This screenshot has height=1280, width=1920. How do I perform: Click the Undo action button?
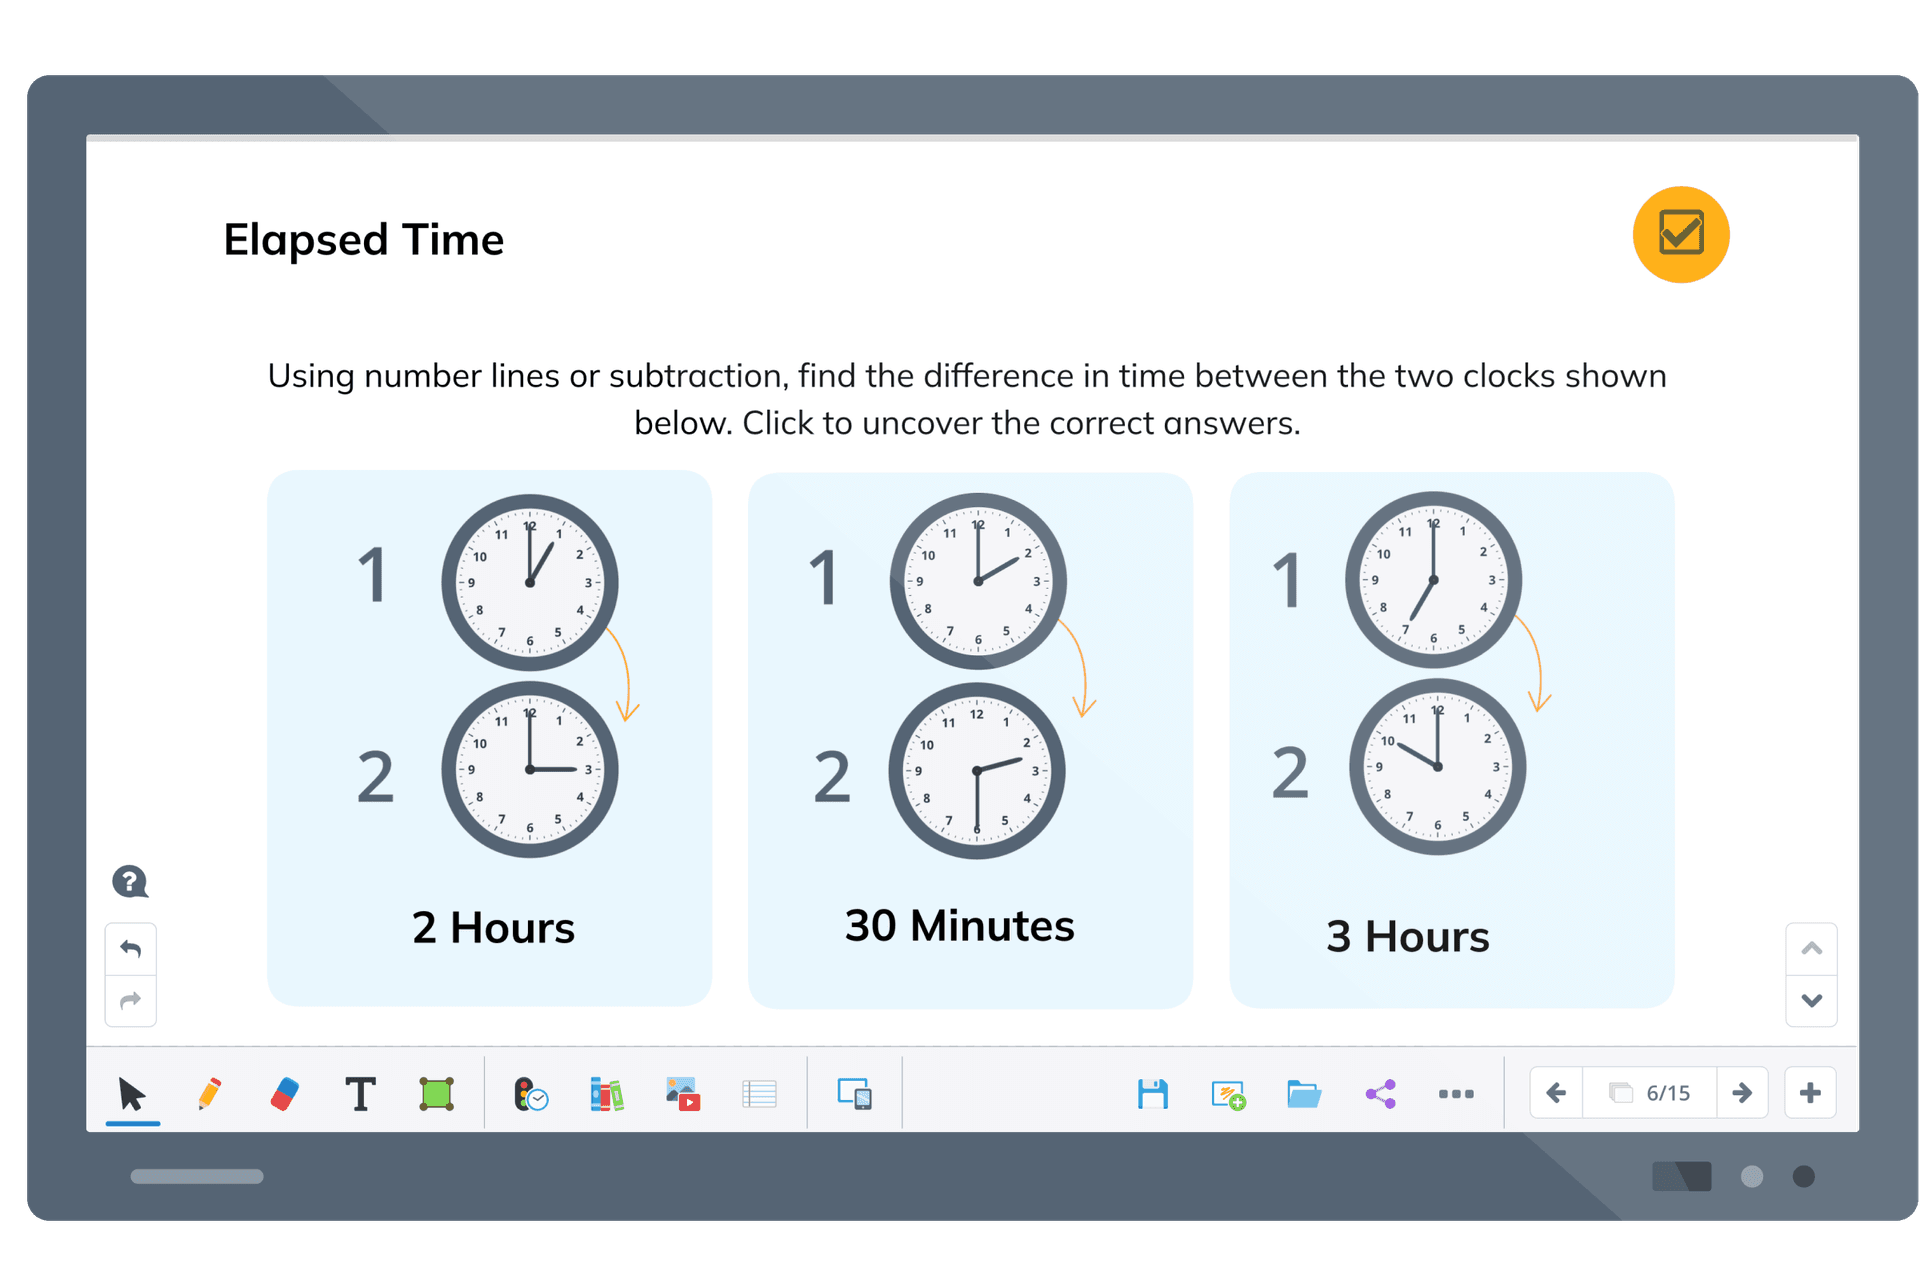(129, 946)
